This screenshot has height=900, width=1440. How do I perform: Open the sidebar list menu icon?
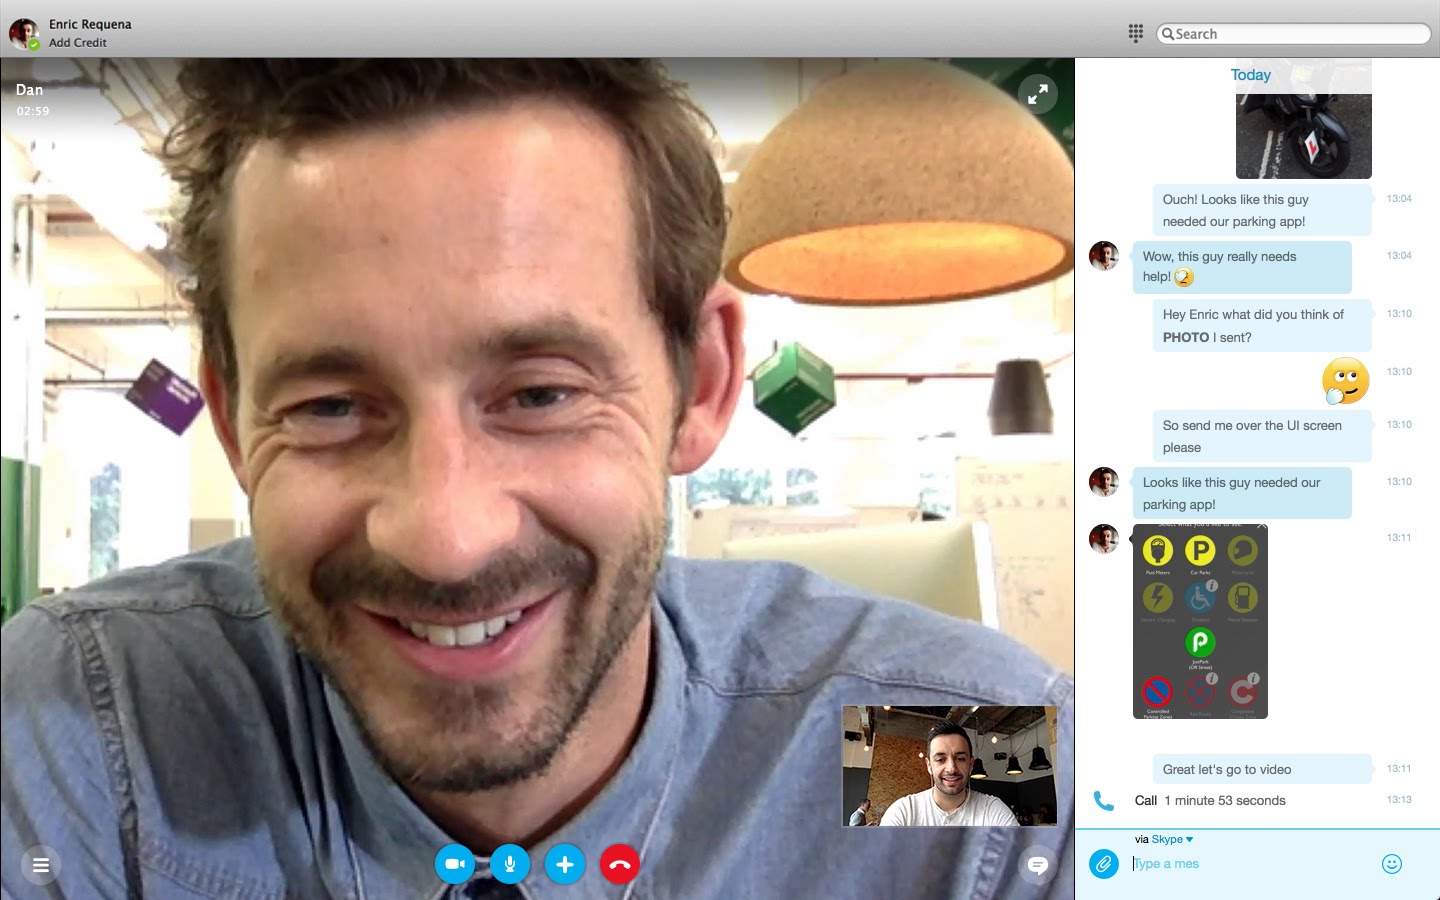(x=41, y=865)
